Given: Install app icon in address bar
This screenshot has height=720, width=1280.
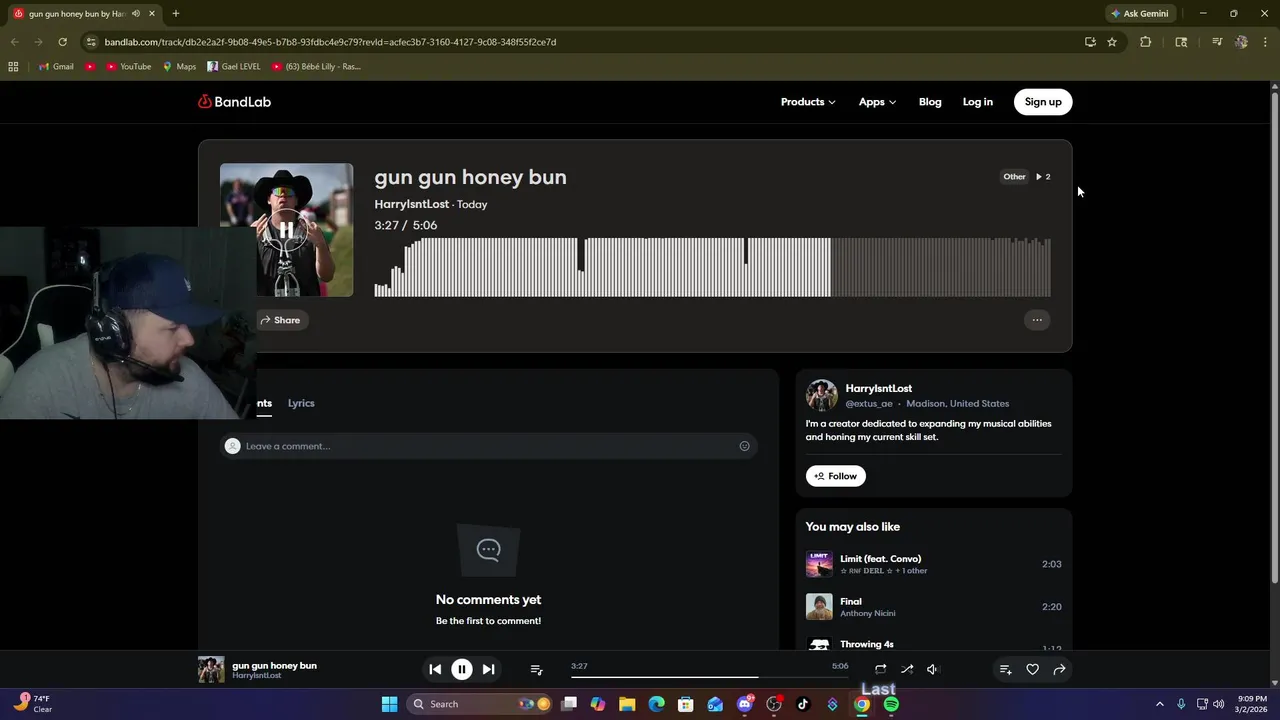Looking at the screenshot, I should [x=1090, y=42].
